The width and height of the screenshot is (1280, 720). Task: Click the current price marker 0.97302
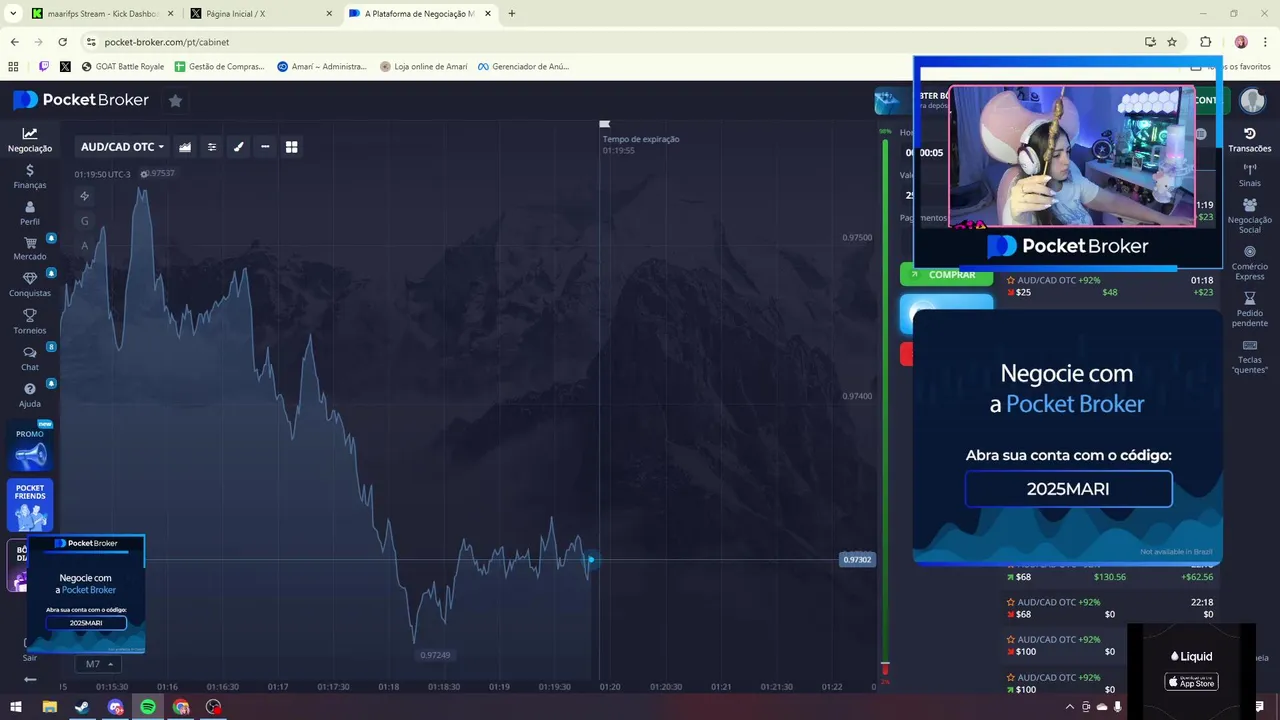point(857,560)
